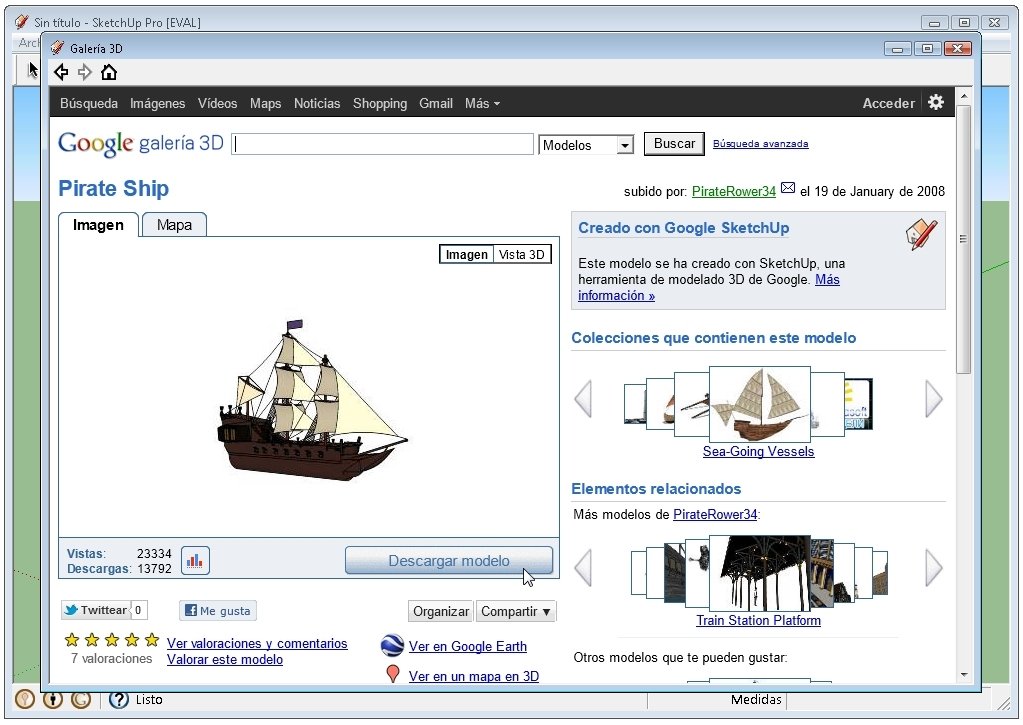Click the envelope icon beside PirateRower34

(787, 188)
